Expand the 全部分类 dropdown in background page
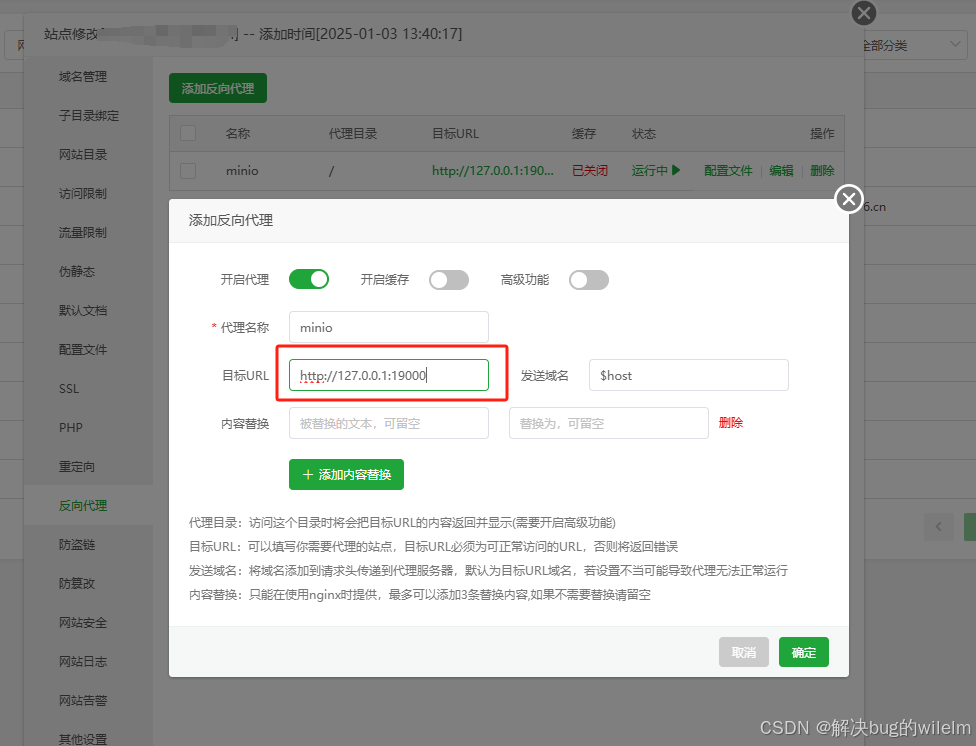 coord(915,45)
